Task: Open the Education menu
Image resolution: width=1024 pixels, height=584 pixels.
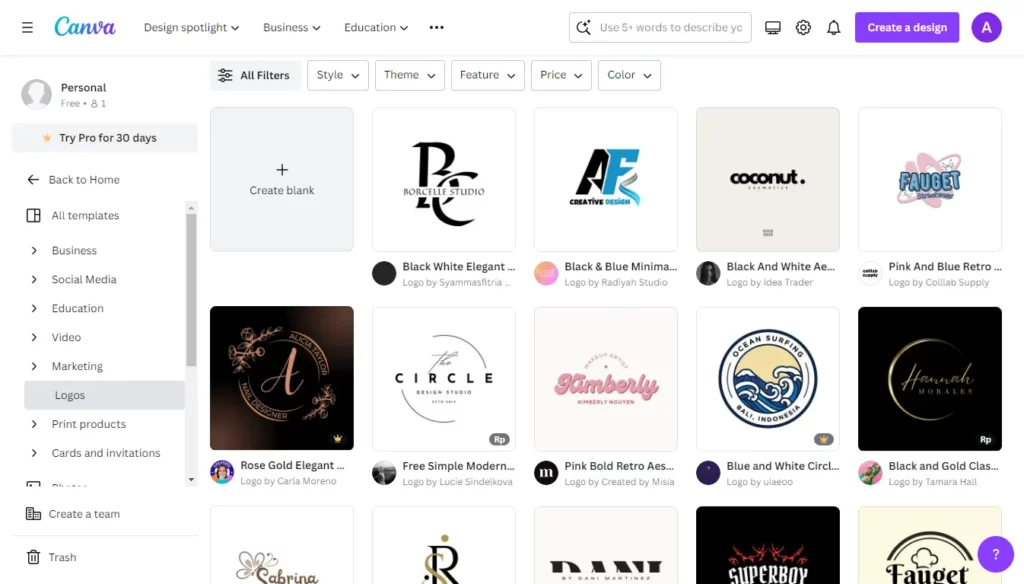Action: click(x=376, y=28)
